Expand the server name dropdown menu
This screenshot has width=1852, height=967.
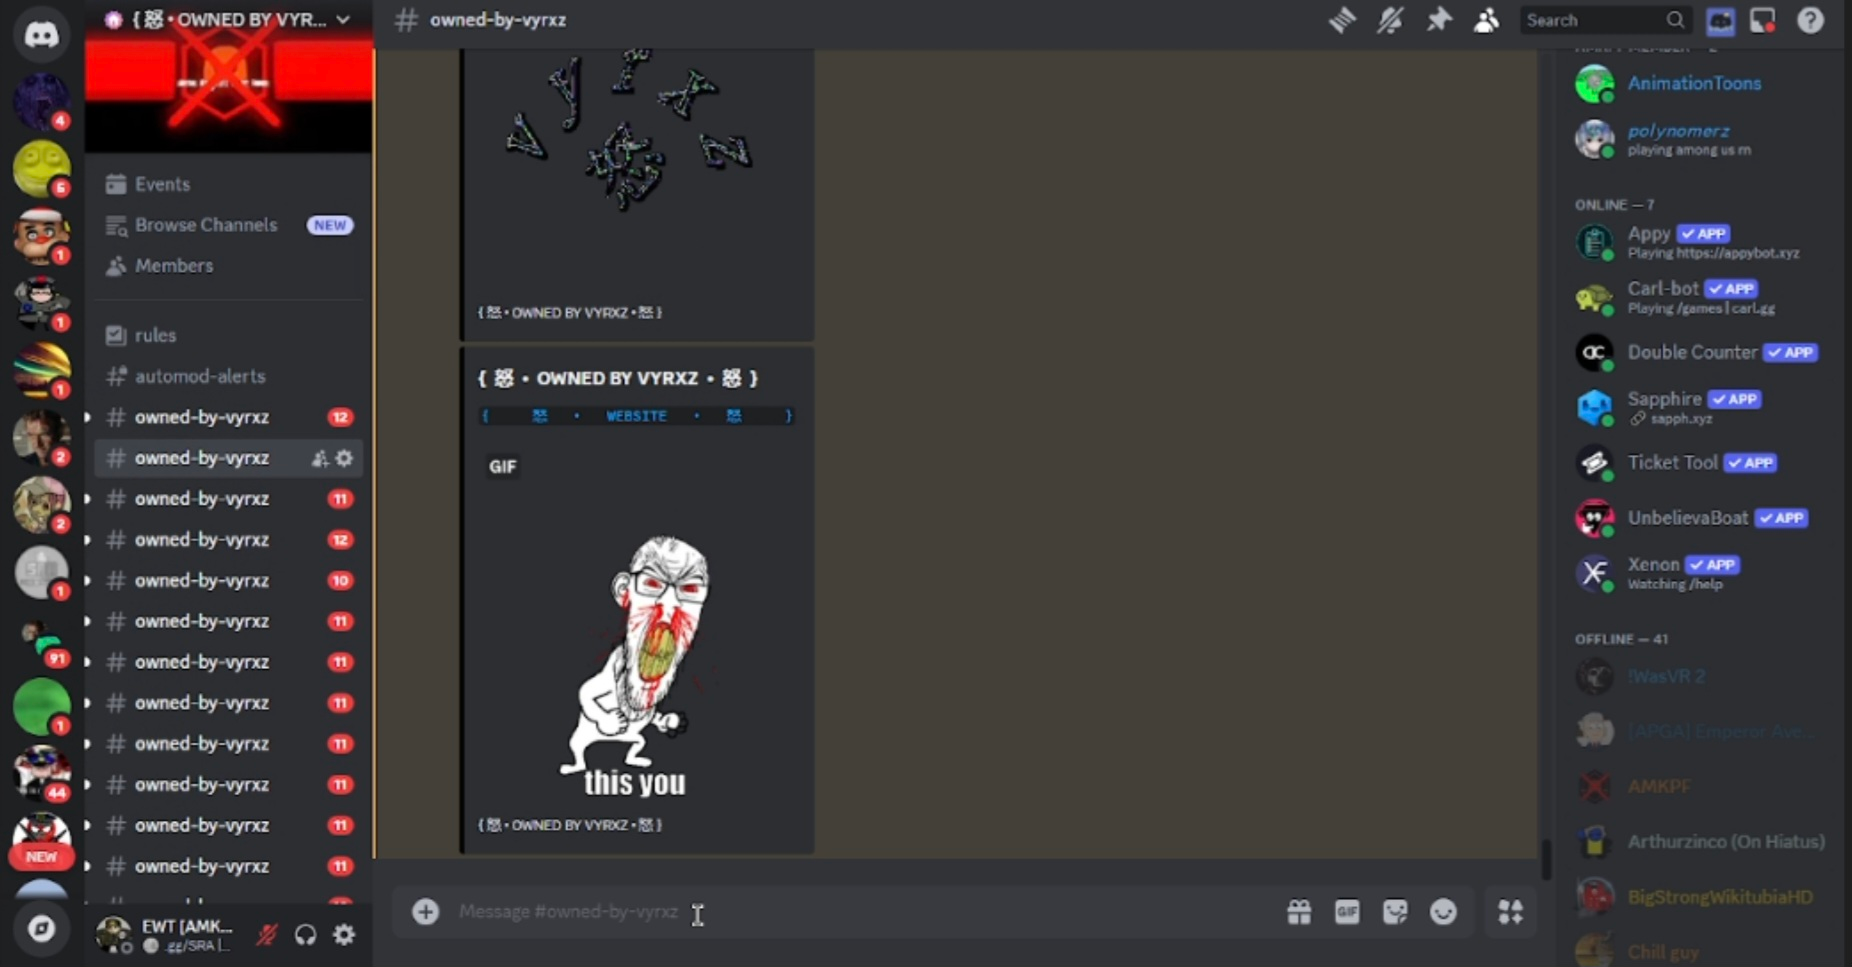pyautogui.click(x=343, y=20)
